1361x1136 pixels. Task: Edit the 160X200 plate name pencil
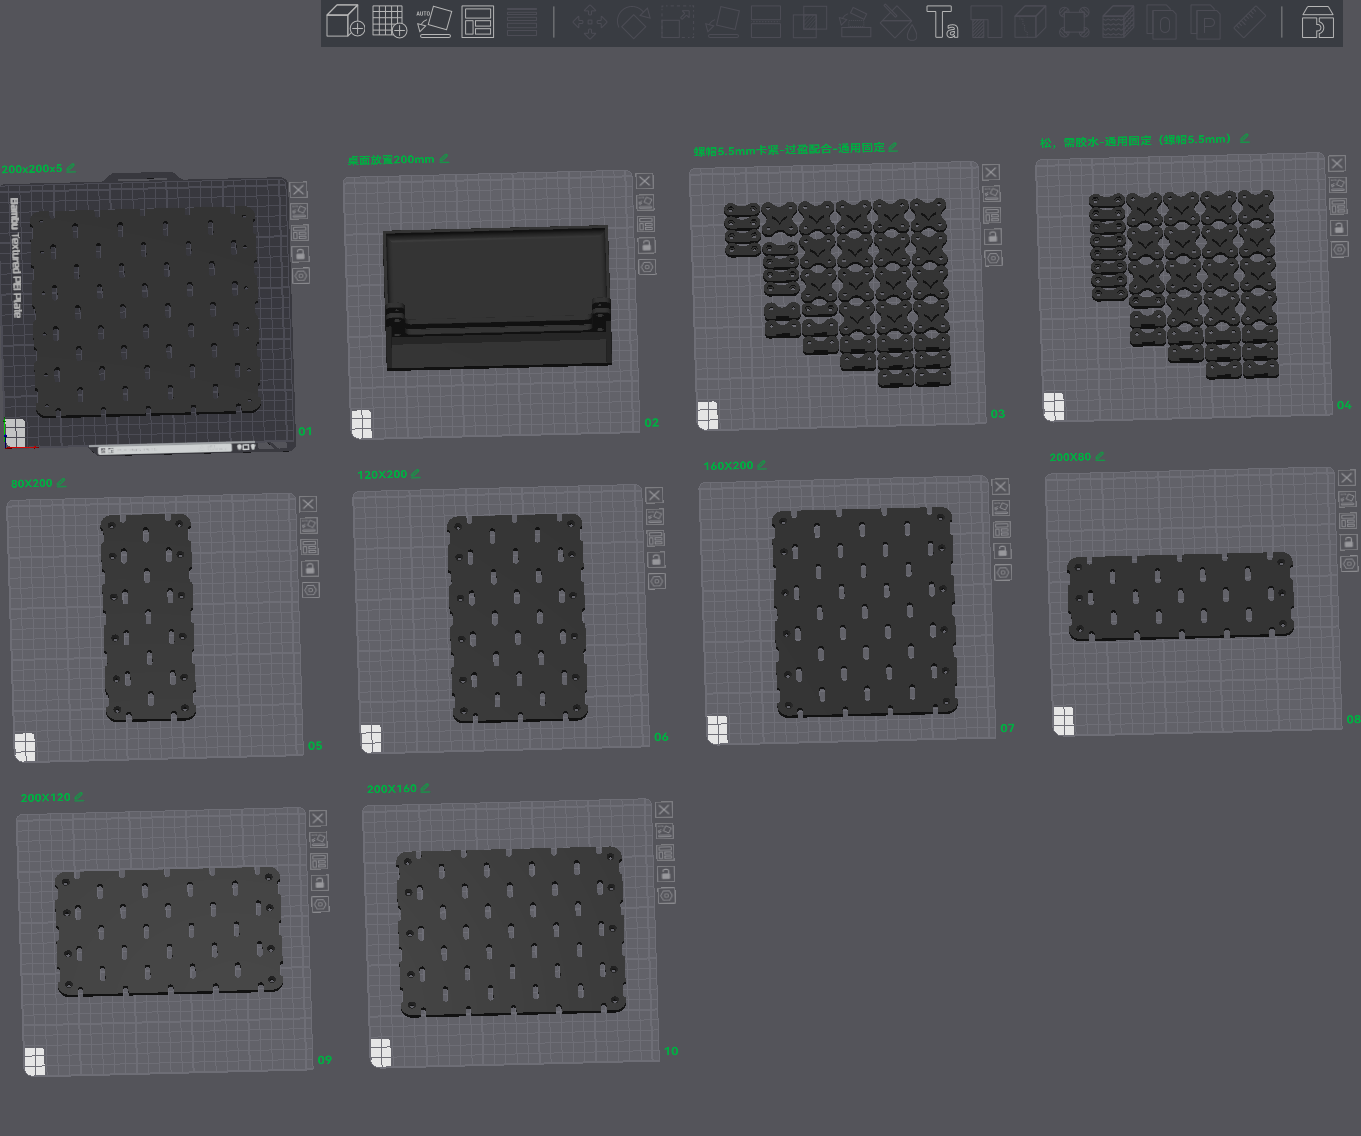(x=762, y=465)
